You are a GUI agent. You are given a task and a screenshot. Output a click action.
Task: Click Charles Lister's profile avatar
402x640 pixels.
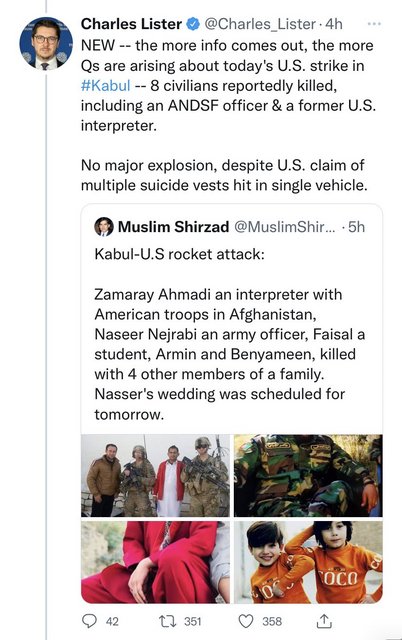[x=46, y=43]
